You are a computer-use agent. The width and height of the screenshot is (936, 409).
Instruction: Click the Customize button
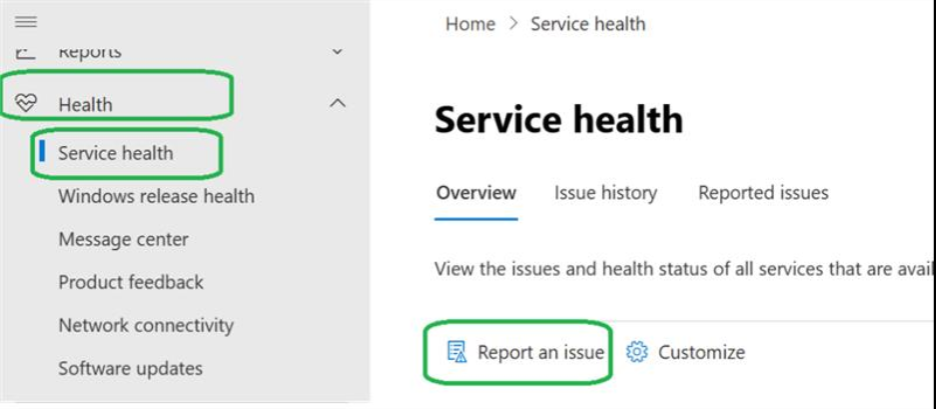[x=685, y=352]
